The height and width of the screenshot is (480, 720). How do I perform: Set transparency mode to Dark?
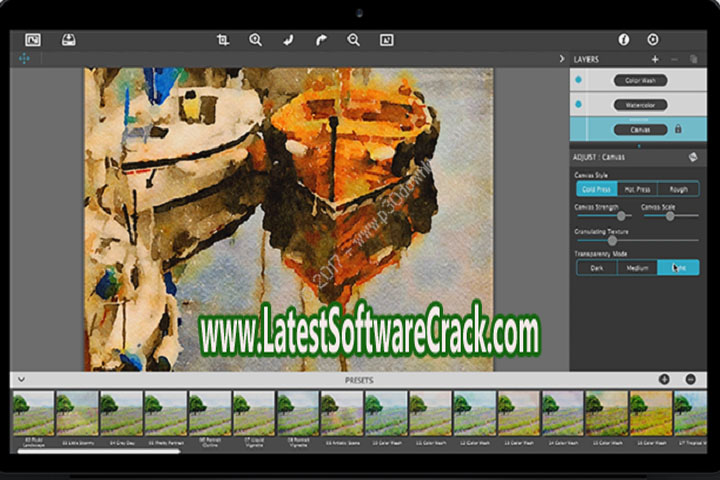click(596, 267)
